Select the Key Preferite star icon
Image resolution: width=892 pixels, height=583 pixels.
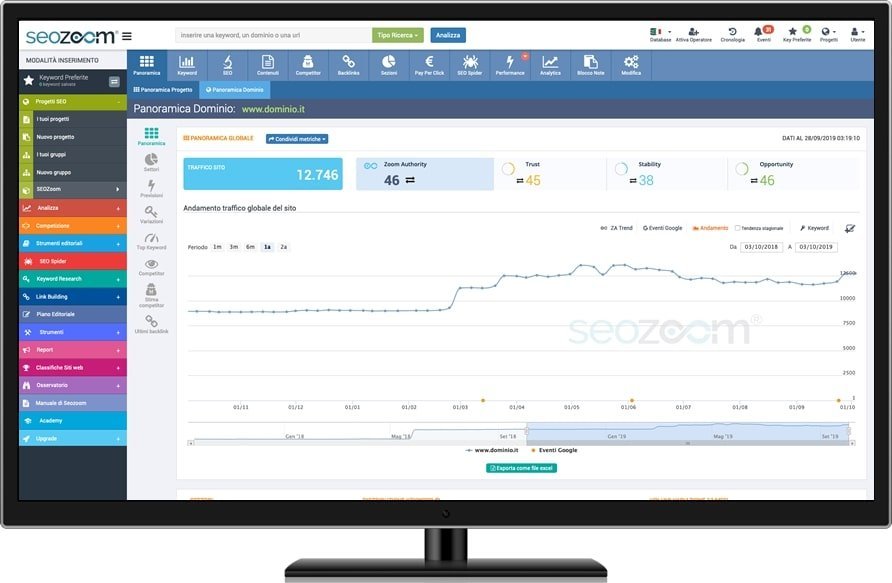tap(791, 31)
